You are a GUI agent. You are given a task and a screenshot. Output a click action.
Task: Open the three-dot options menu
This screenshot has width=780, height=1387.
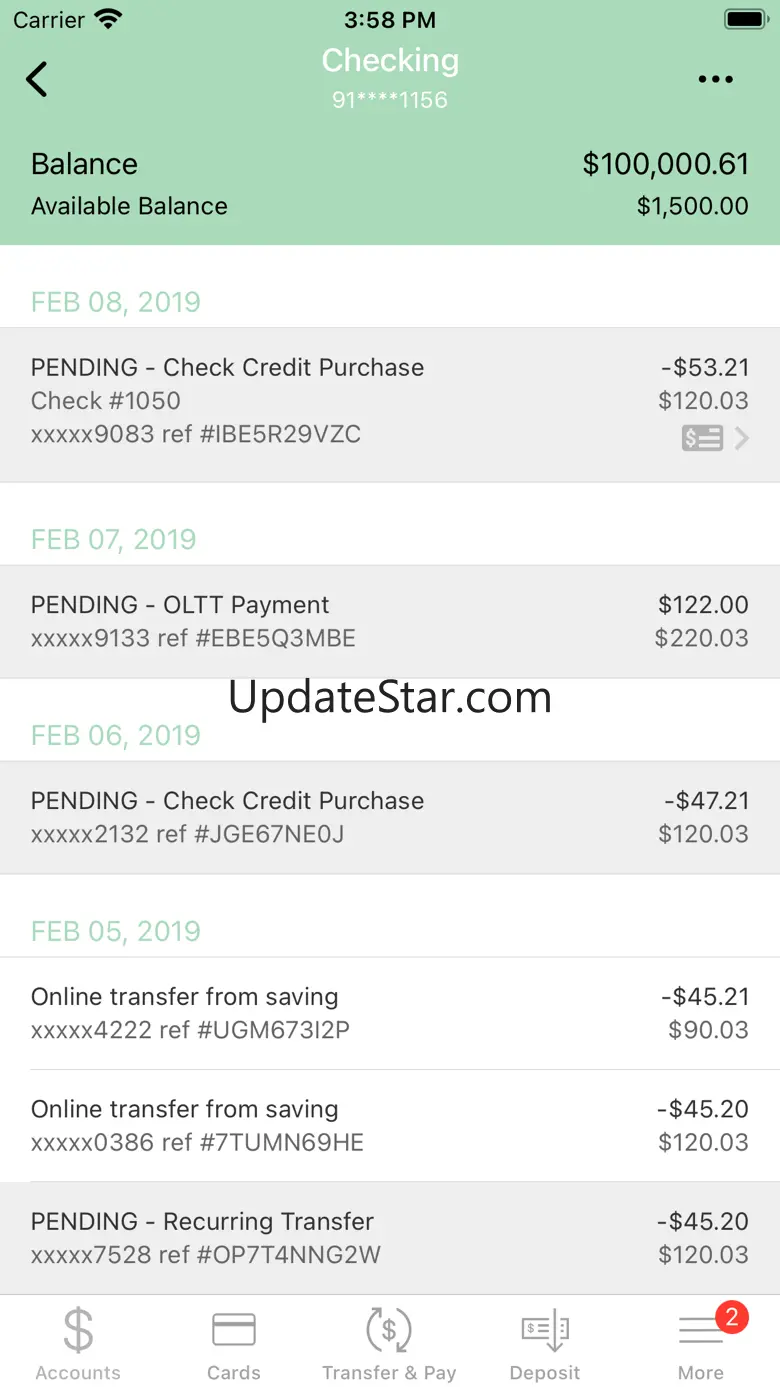click(x=715, y=80)
